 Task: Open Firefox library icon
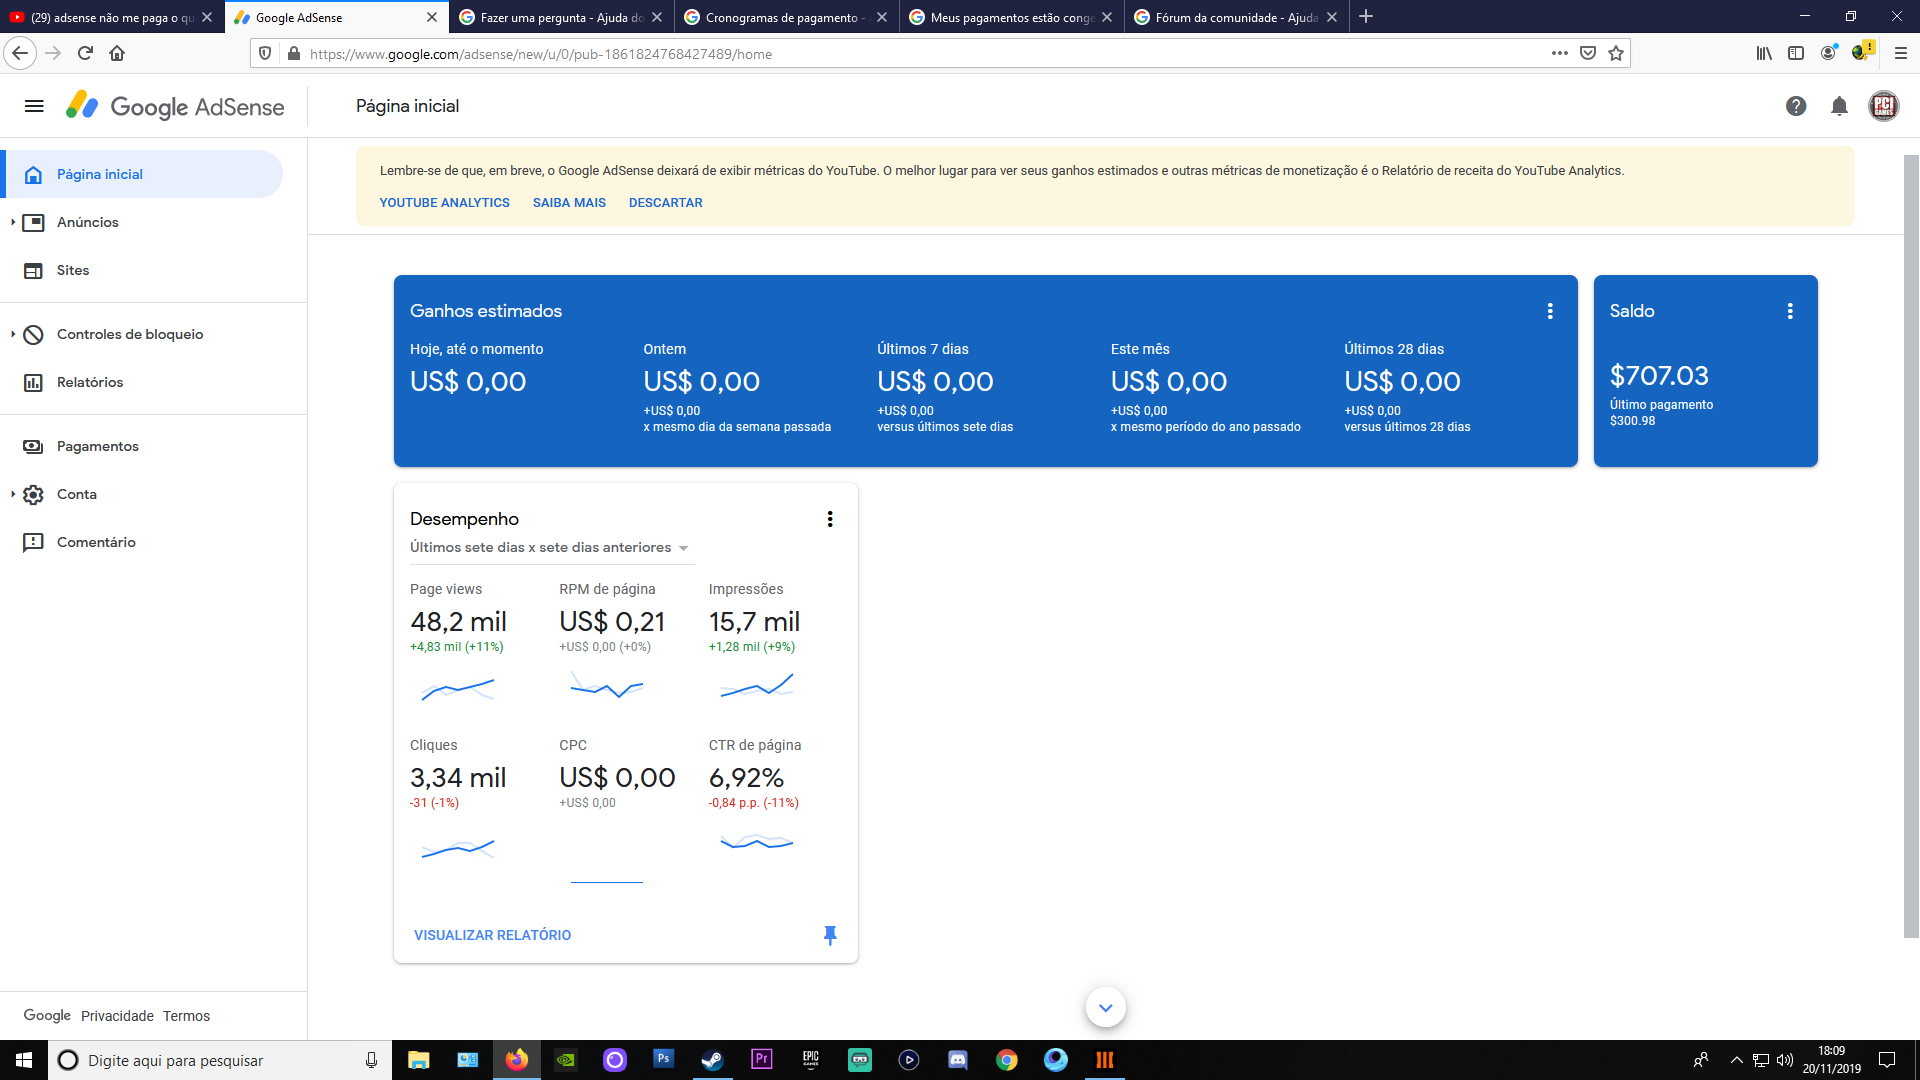[1764, 53]
